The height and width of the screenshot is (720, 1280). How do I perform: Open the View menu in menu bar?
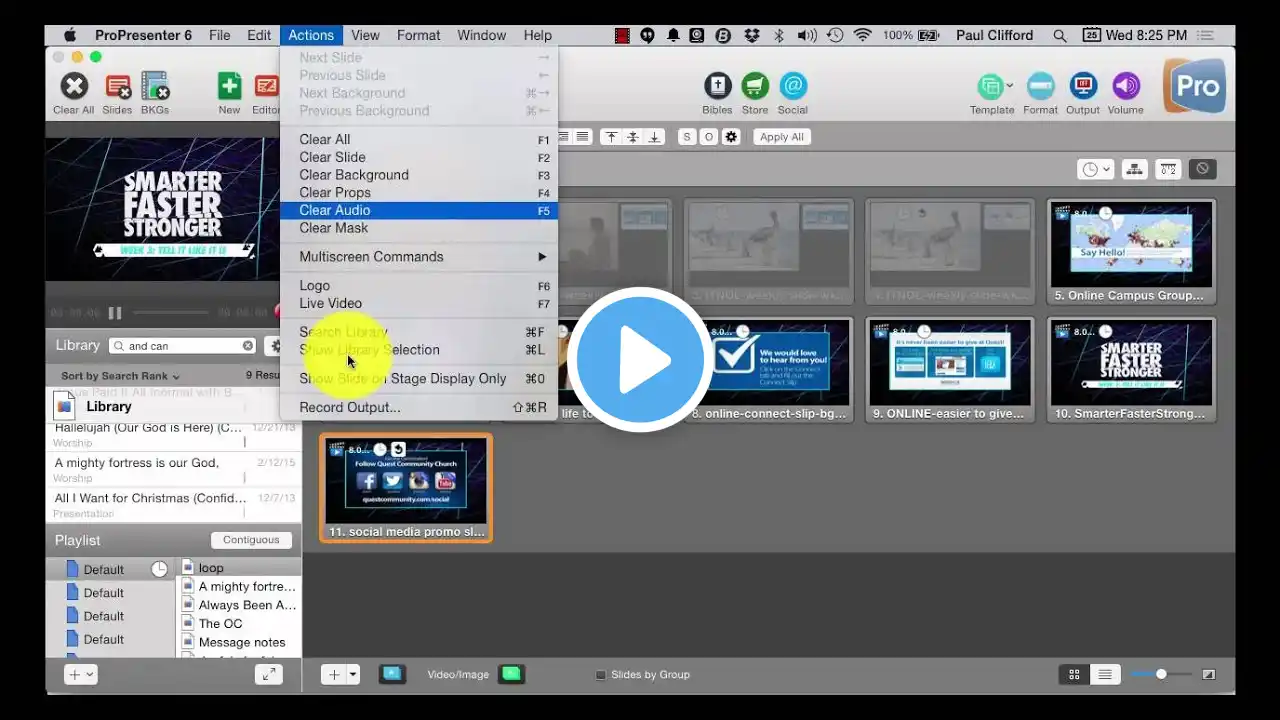[x=365, y=35]
